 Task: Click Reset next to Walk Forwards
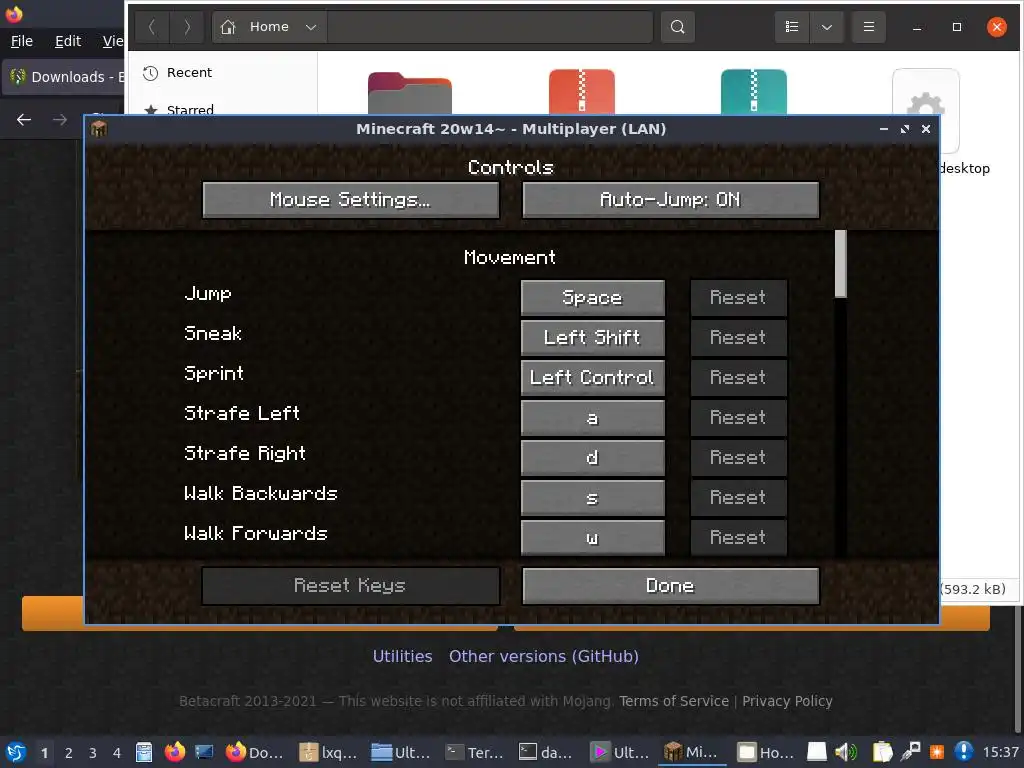coord(739,537)
